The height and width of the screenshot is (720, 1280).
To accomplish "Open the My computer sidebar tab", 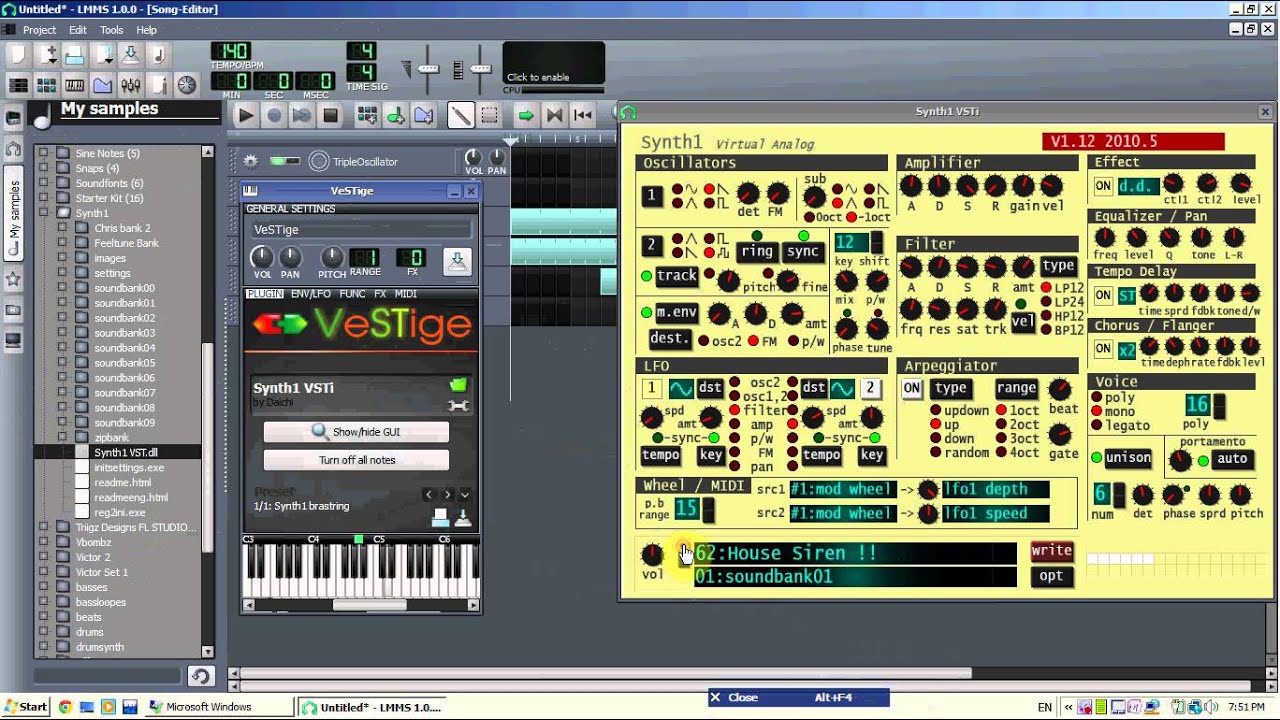I will pos(13,340).
